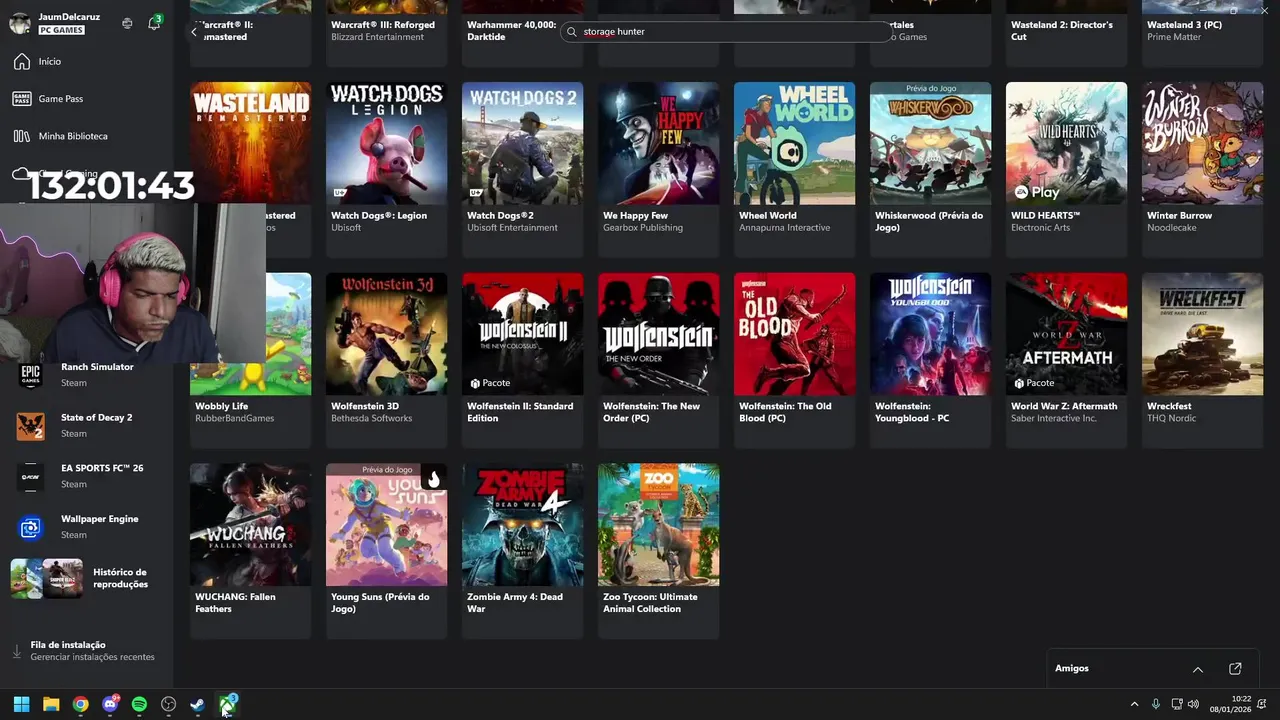Image resolution: width=1280 pixels, height=720 pixels.
Task: Open Zombie Army 4: Dead War cover
Action: coord(522,524)
